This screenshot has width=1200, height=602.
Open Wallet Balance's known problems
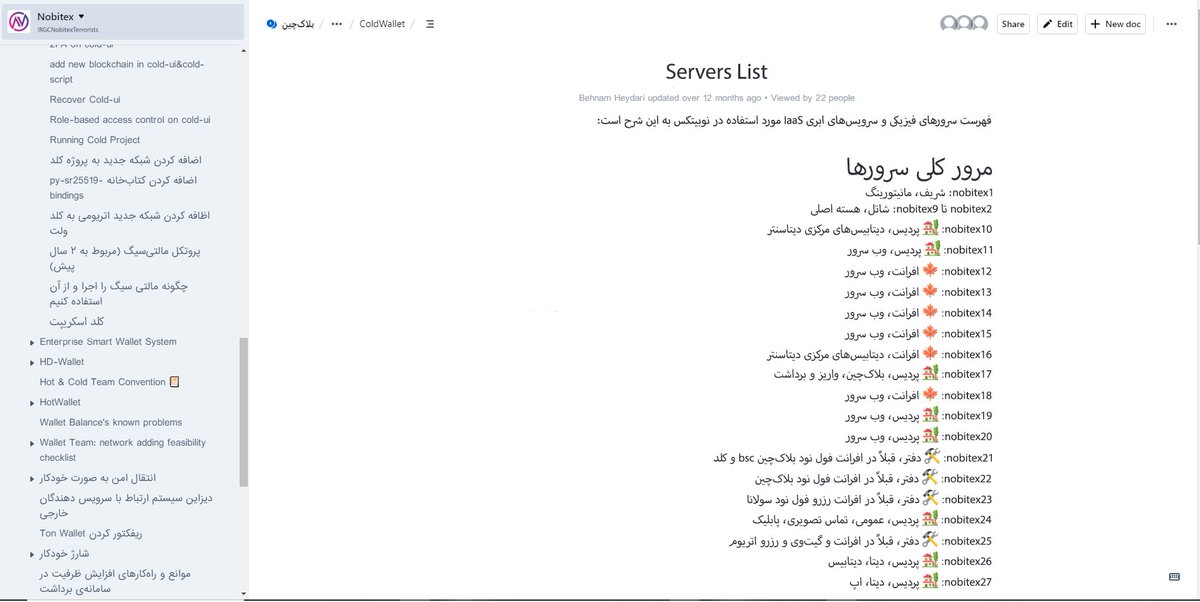coord(111,422)
